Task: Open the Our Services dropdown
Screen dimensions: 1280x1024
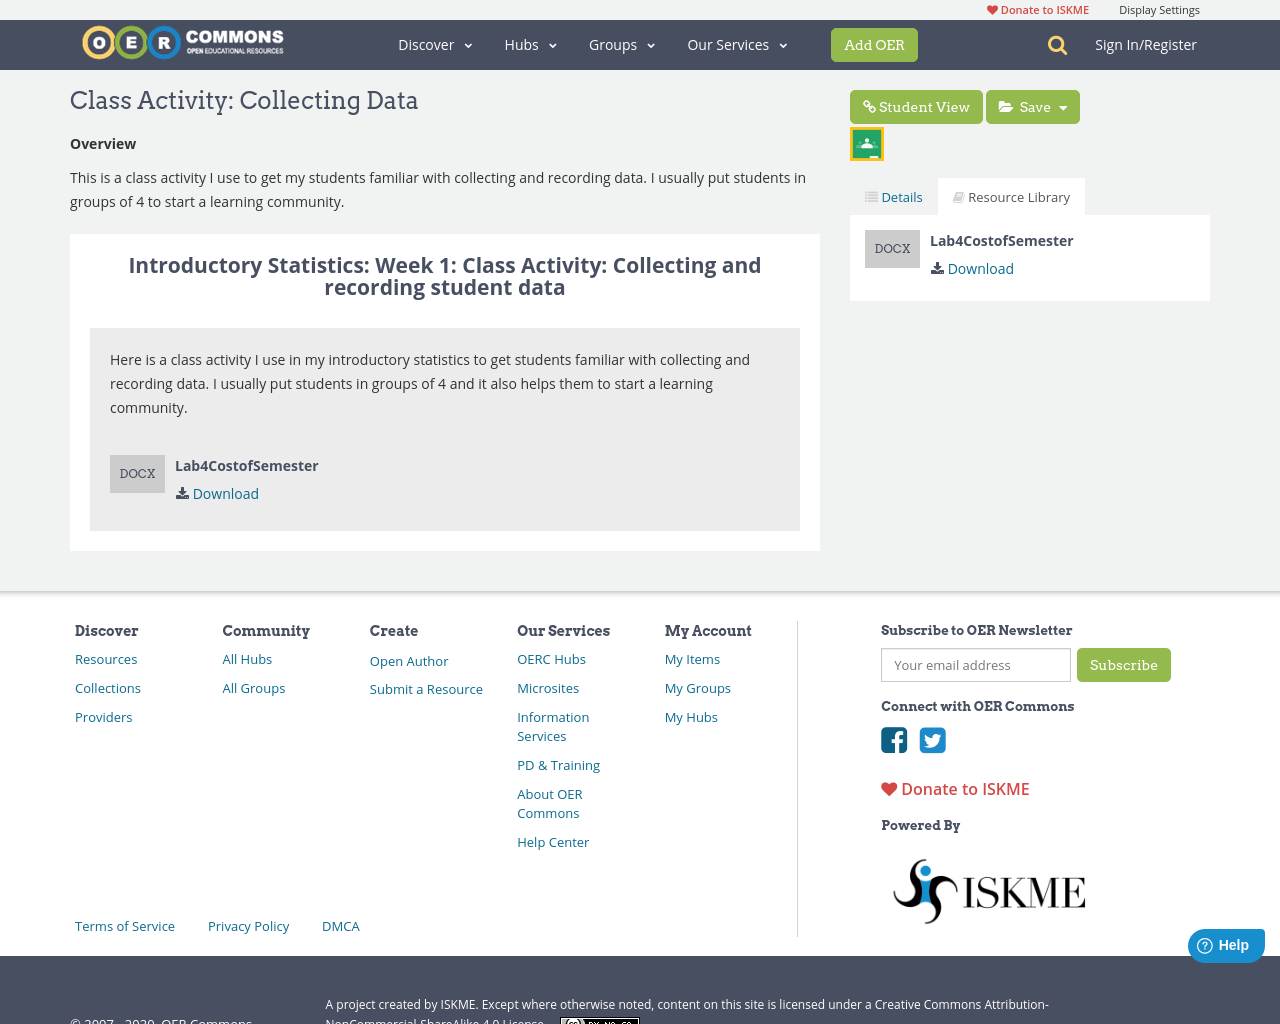Action: click(736, 44)
